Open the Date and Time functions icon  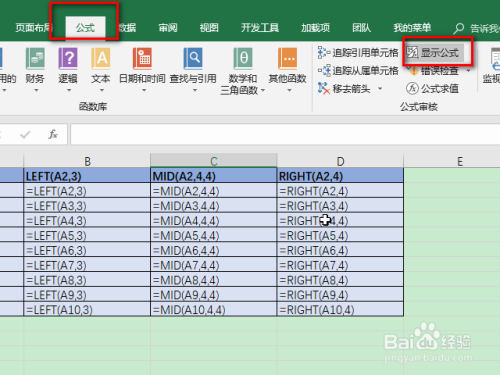click(x=143, y=59)
